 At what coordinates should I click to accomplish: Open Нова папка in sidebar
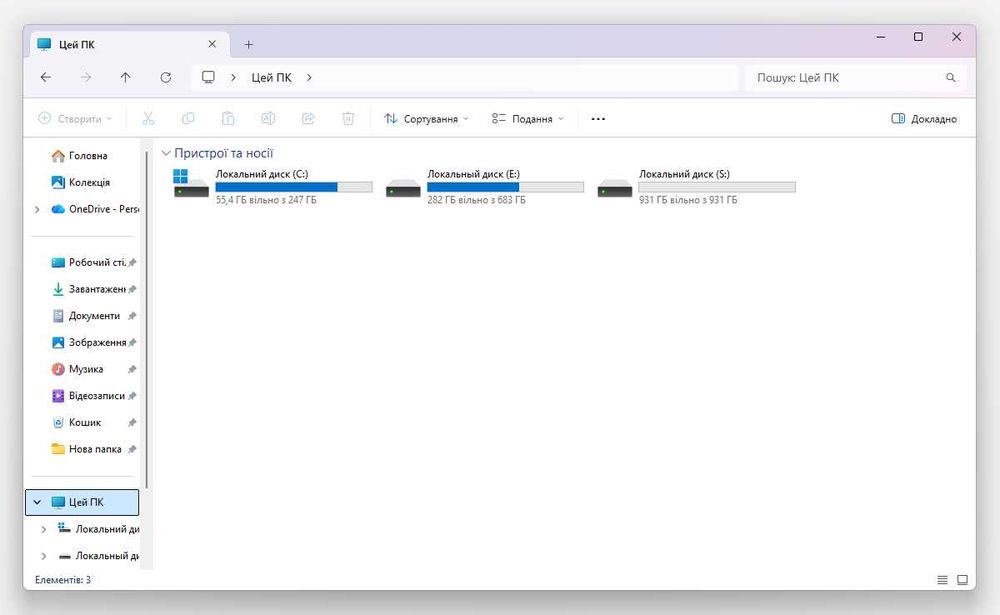pyautogui.click(x=86, y=449)
